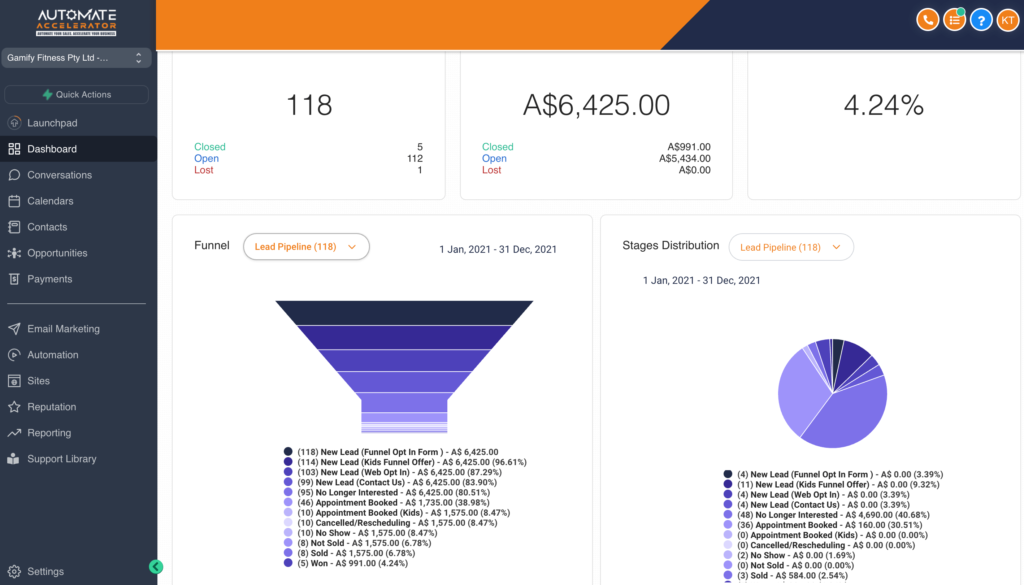Click the help question mark icon
Image resolution: width=1024 pixels, height=585 pixels.
point(981,19)
